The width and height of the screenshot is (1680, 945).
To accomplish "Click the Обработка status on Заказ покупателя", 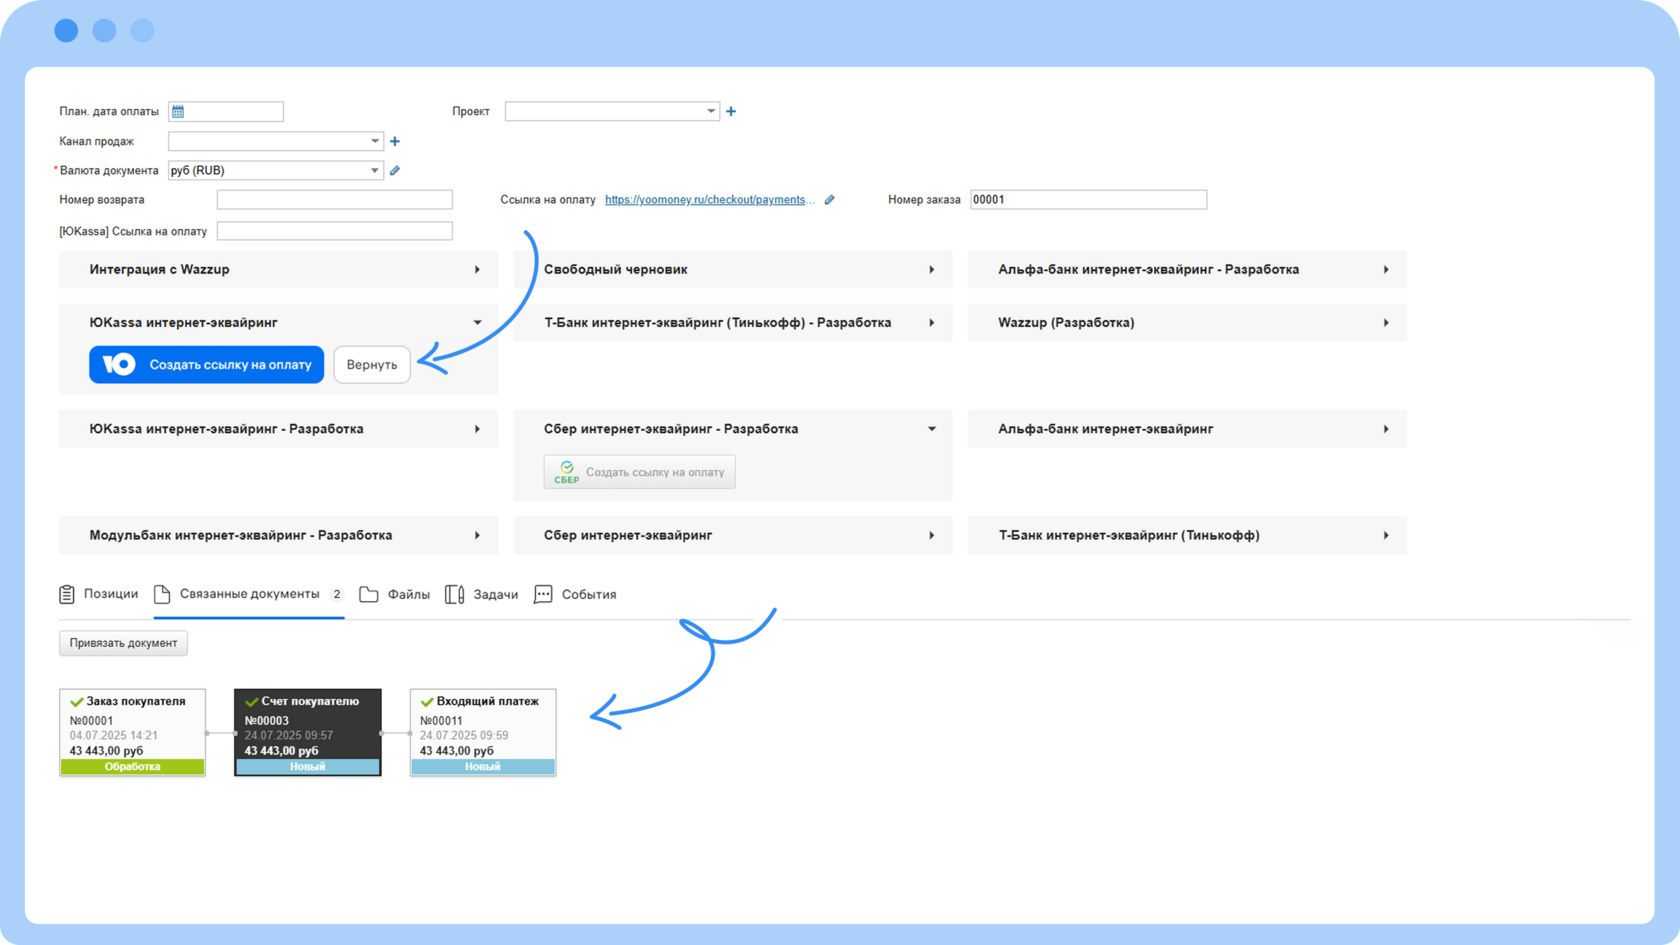I will point(132,767).
